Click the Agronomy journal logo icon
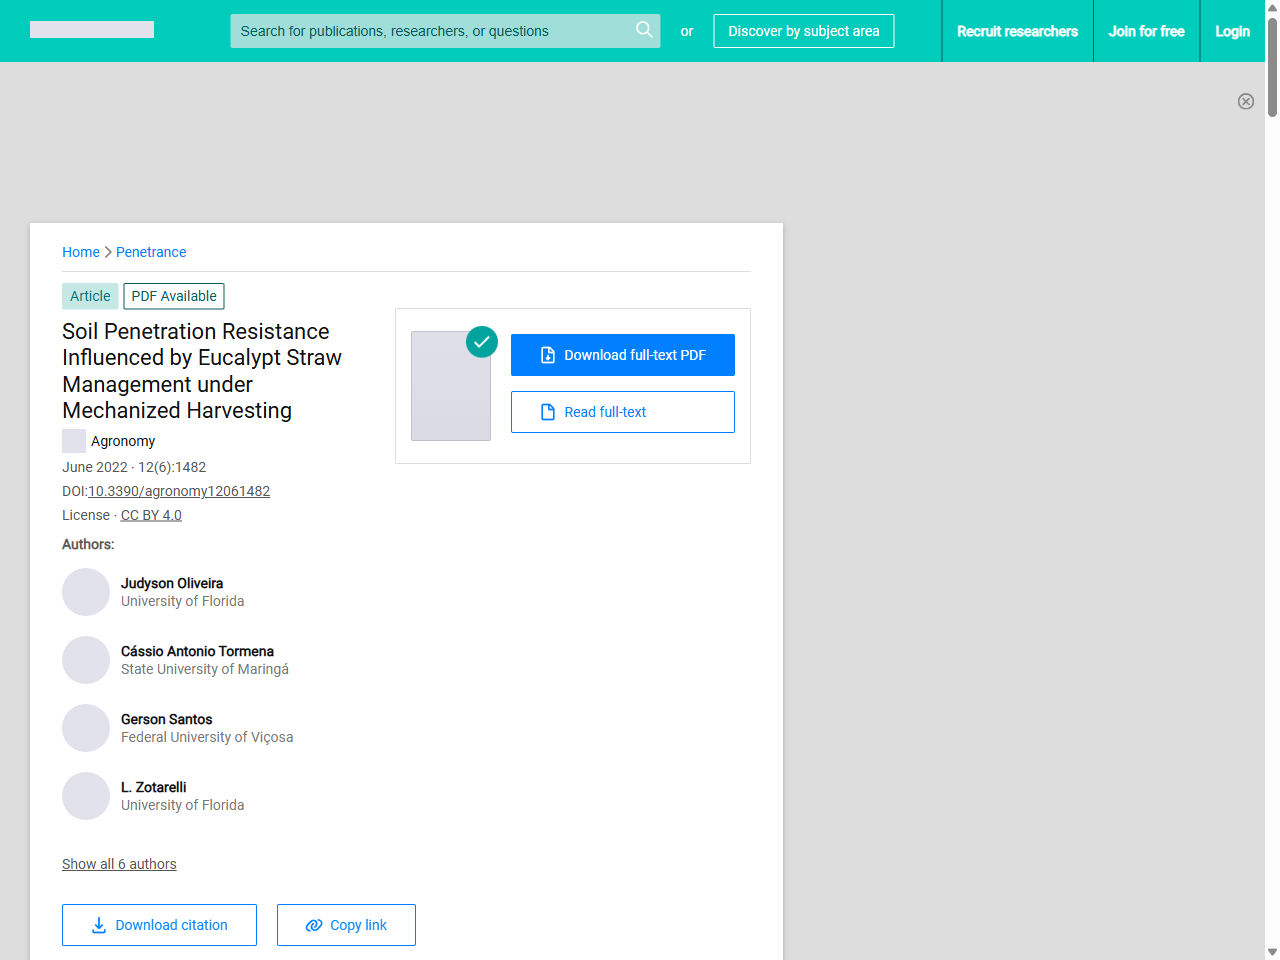Viewport: 1280px width, 960px height. tap(74, 441)
